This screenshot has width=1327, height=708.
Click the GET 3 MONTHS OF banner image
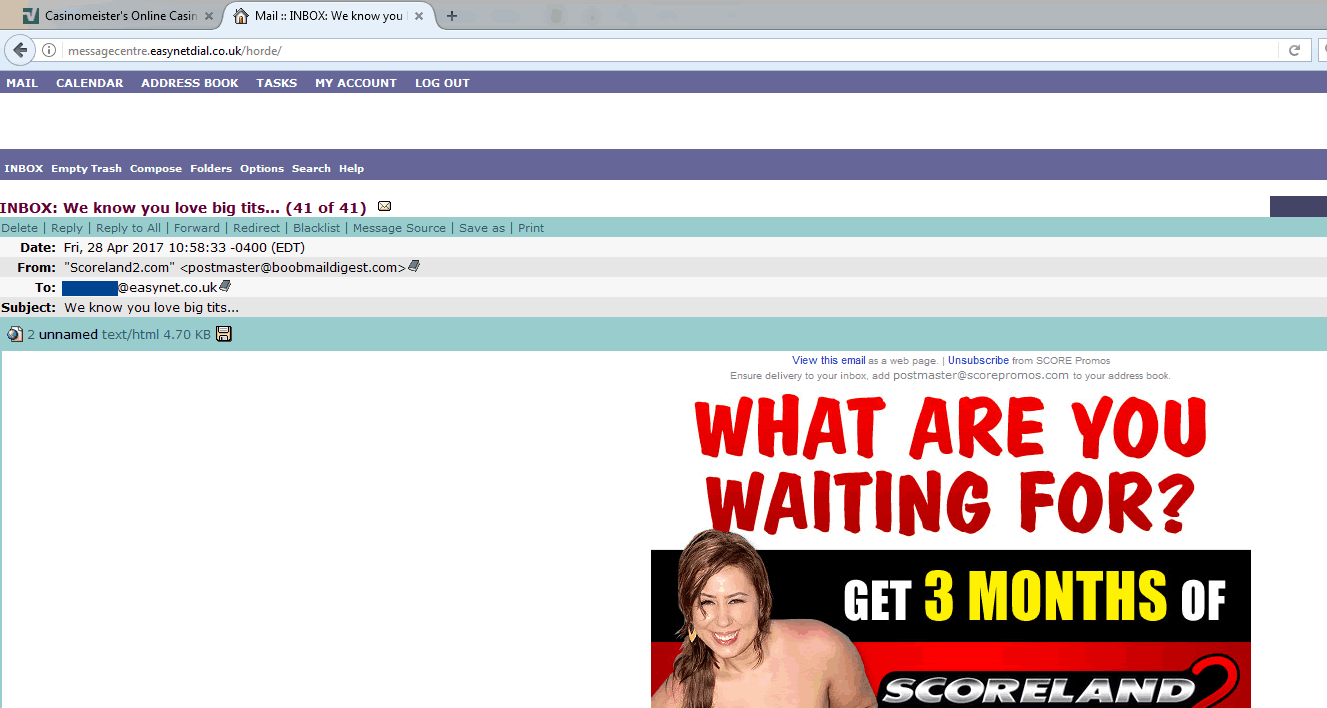[x=951, y=628]
